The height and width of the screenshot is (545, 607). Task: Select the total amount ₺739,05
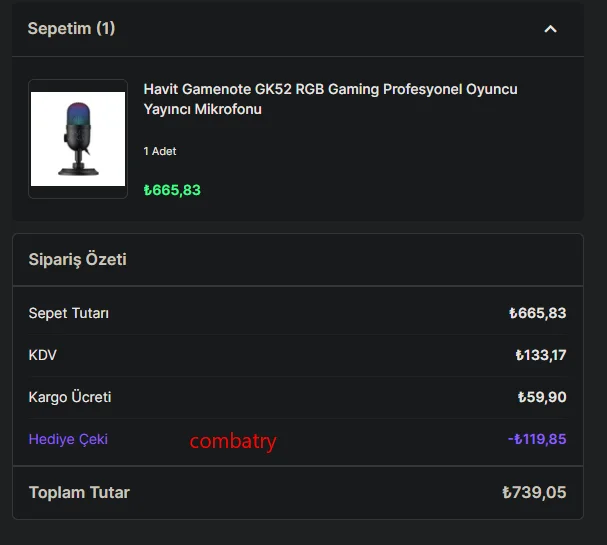[x=534, y=492]
